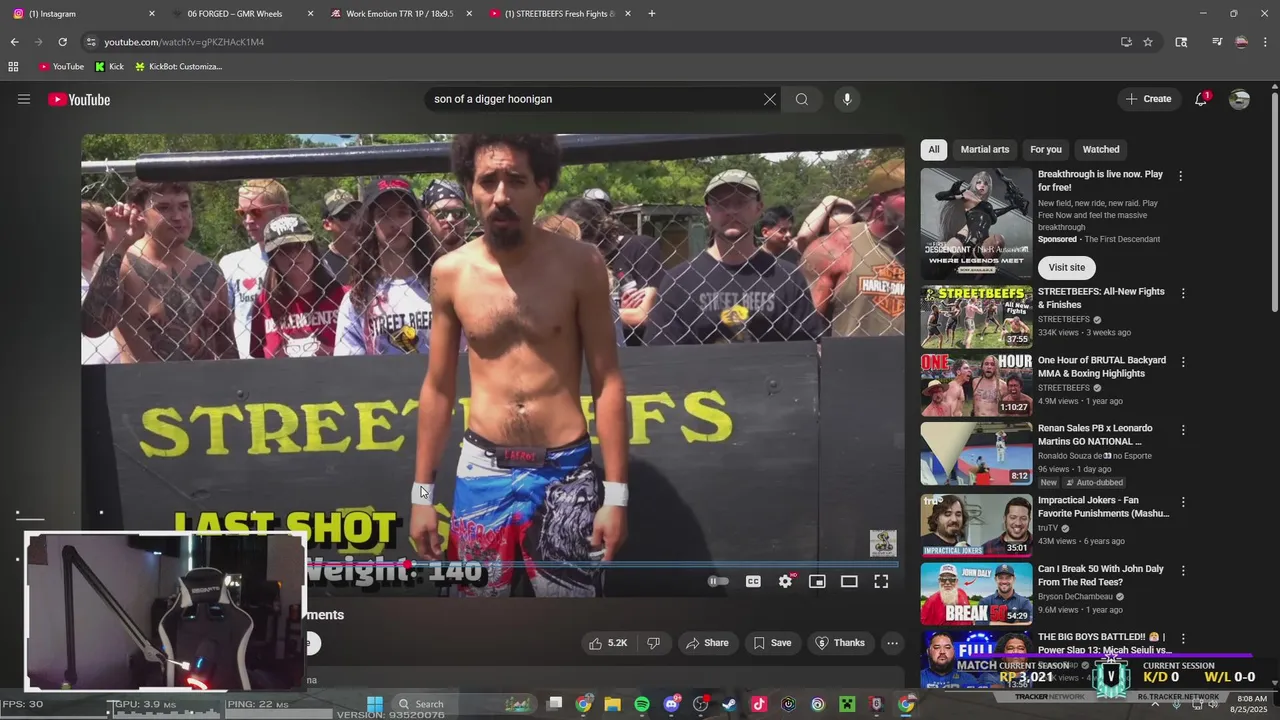1280x720 pixels.
Task: Open Windows Start menu
Action: [x=375, y=704]
